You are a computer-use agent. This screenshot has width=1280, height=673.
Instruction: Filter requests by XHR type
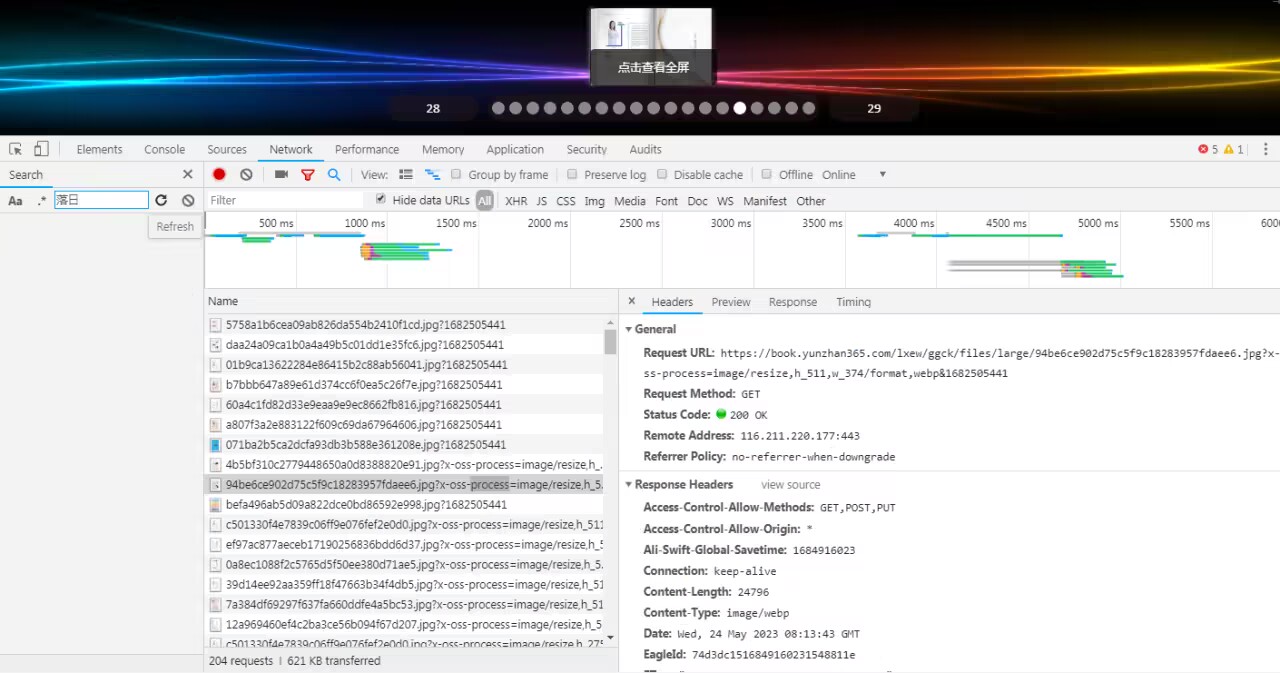pyautogui.click(x=516, y=201)
